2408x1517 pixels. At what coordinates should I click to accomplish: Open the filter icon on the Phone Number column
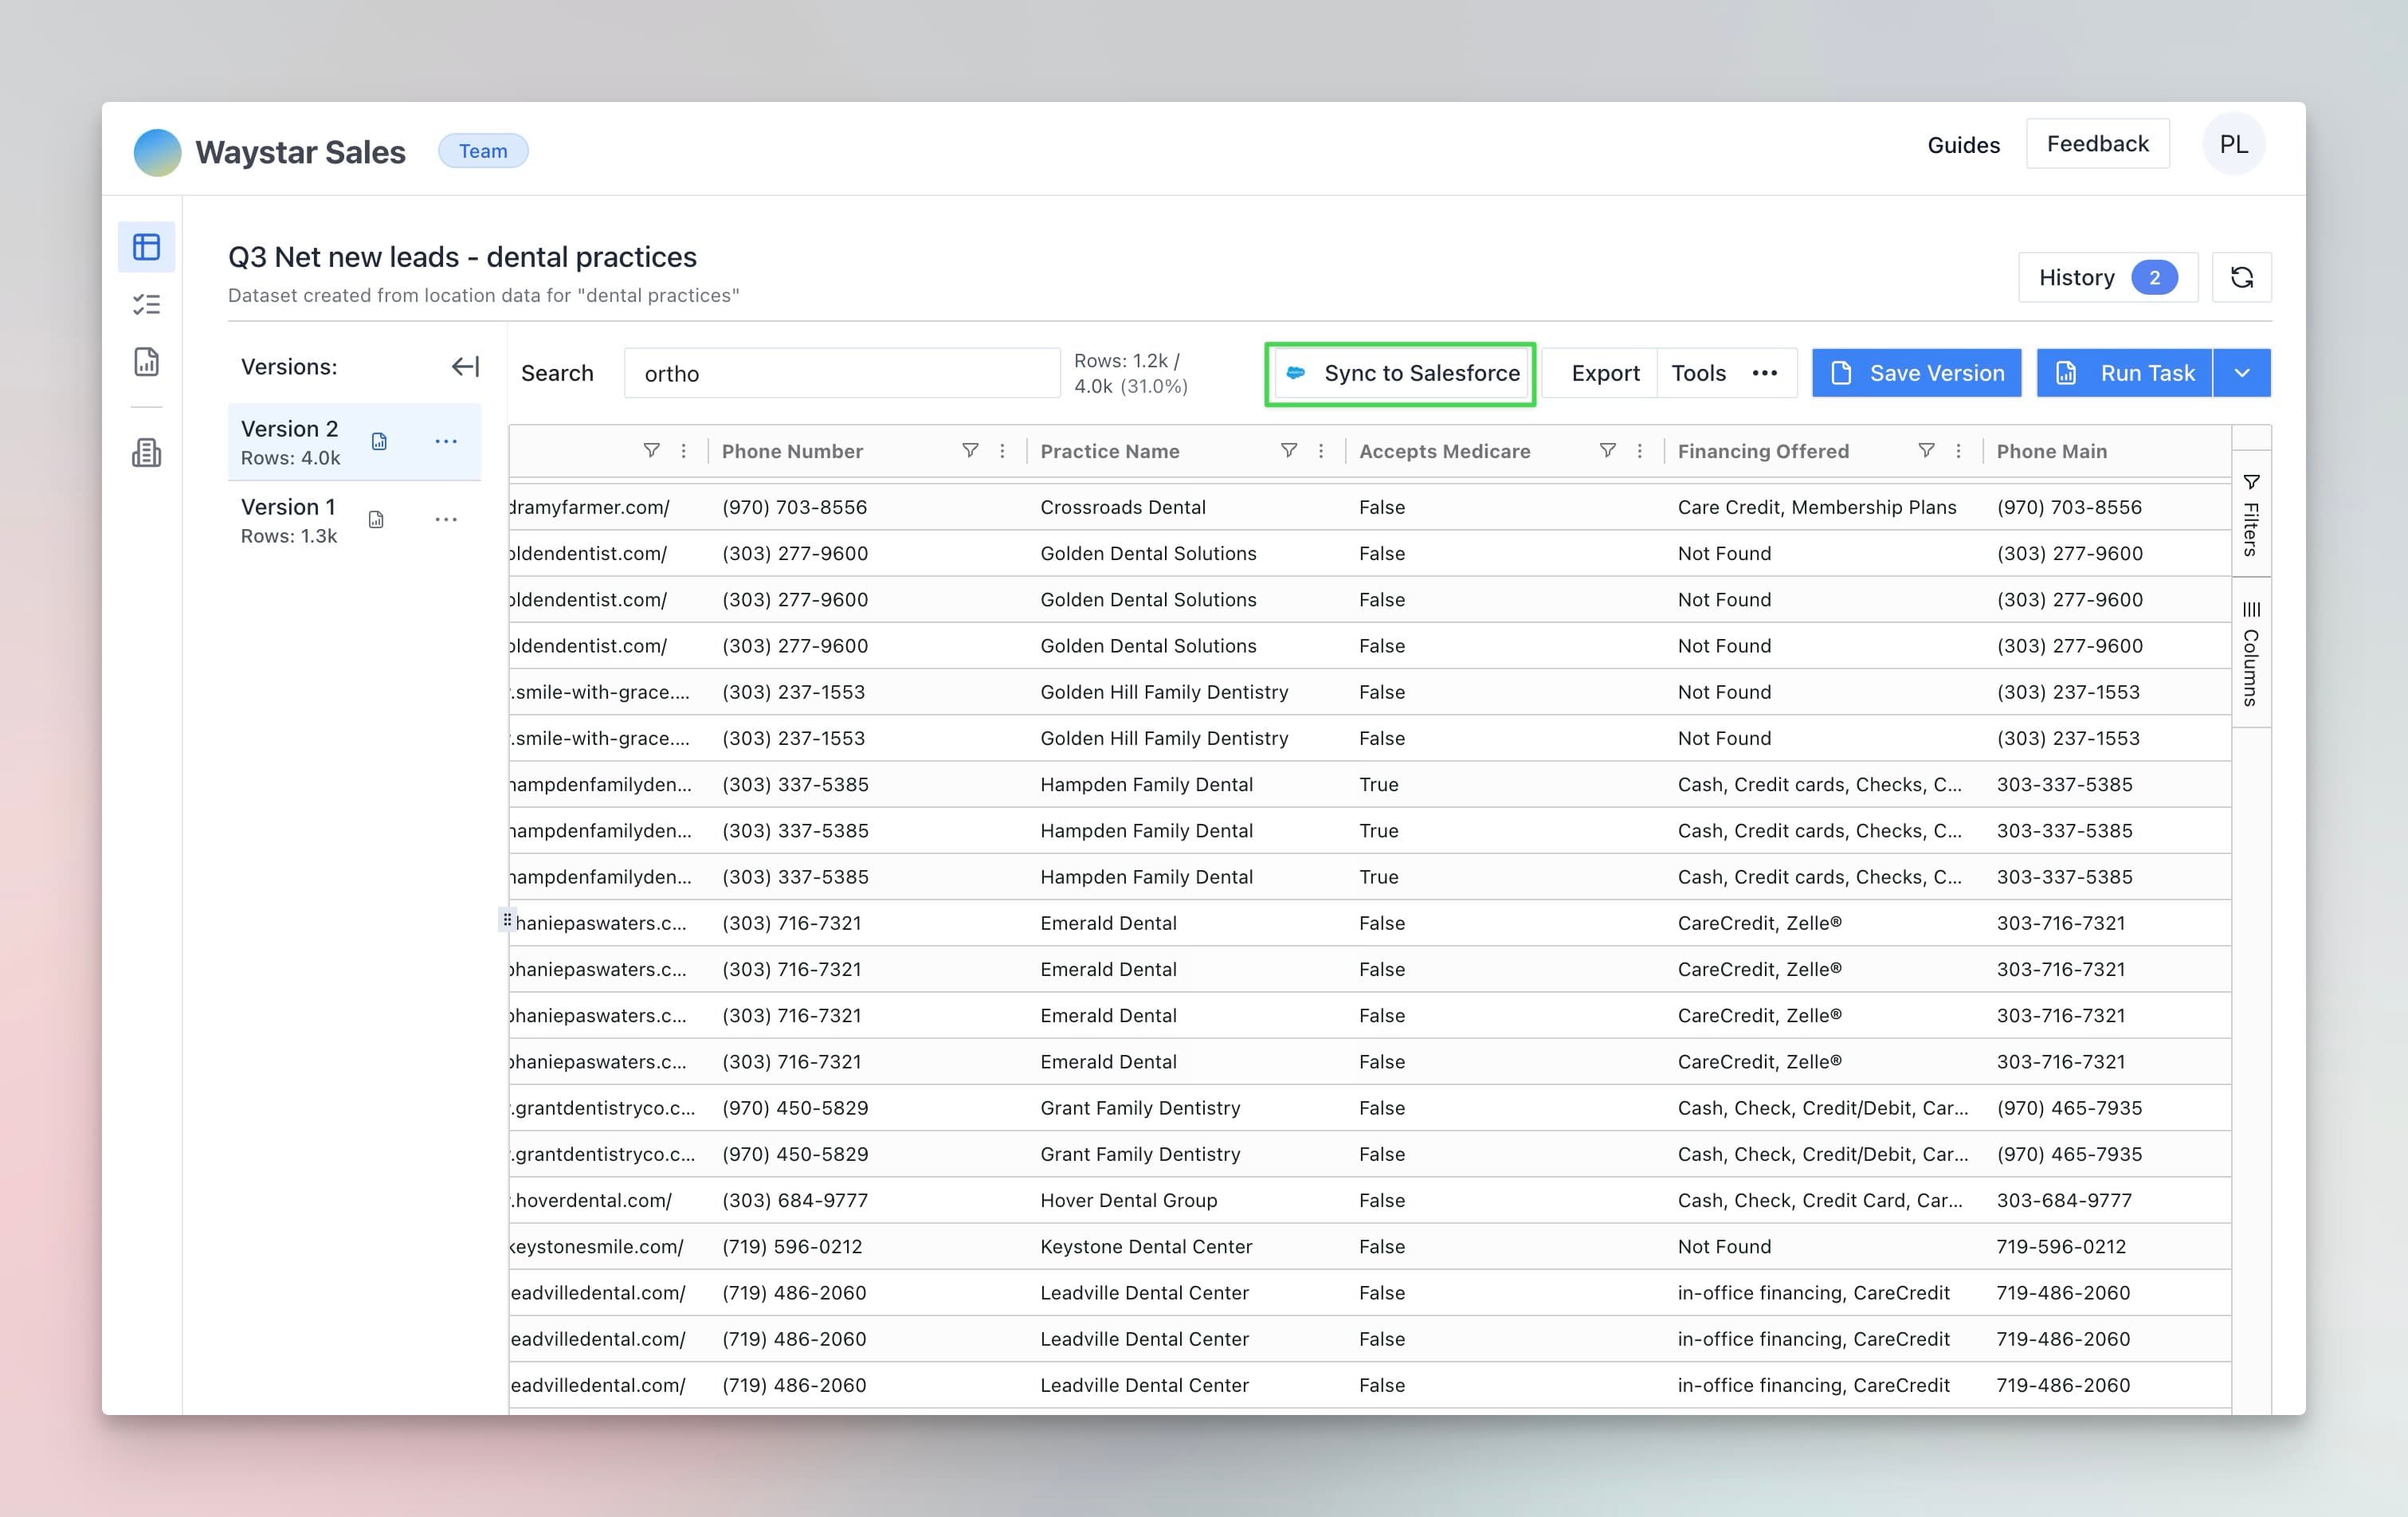[970, 451]
